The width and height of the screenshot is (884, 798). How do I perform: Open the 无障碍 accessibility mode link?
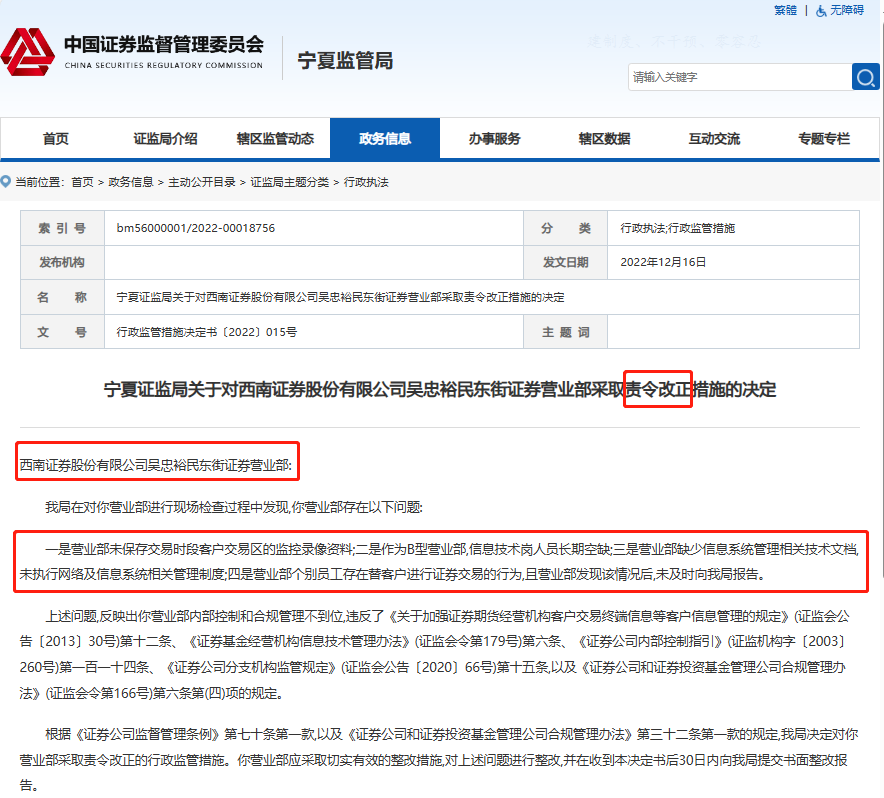[x=846, y=10]
